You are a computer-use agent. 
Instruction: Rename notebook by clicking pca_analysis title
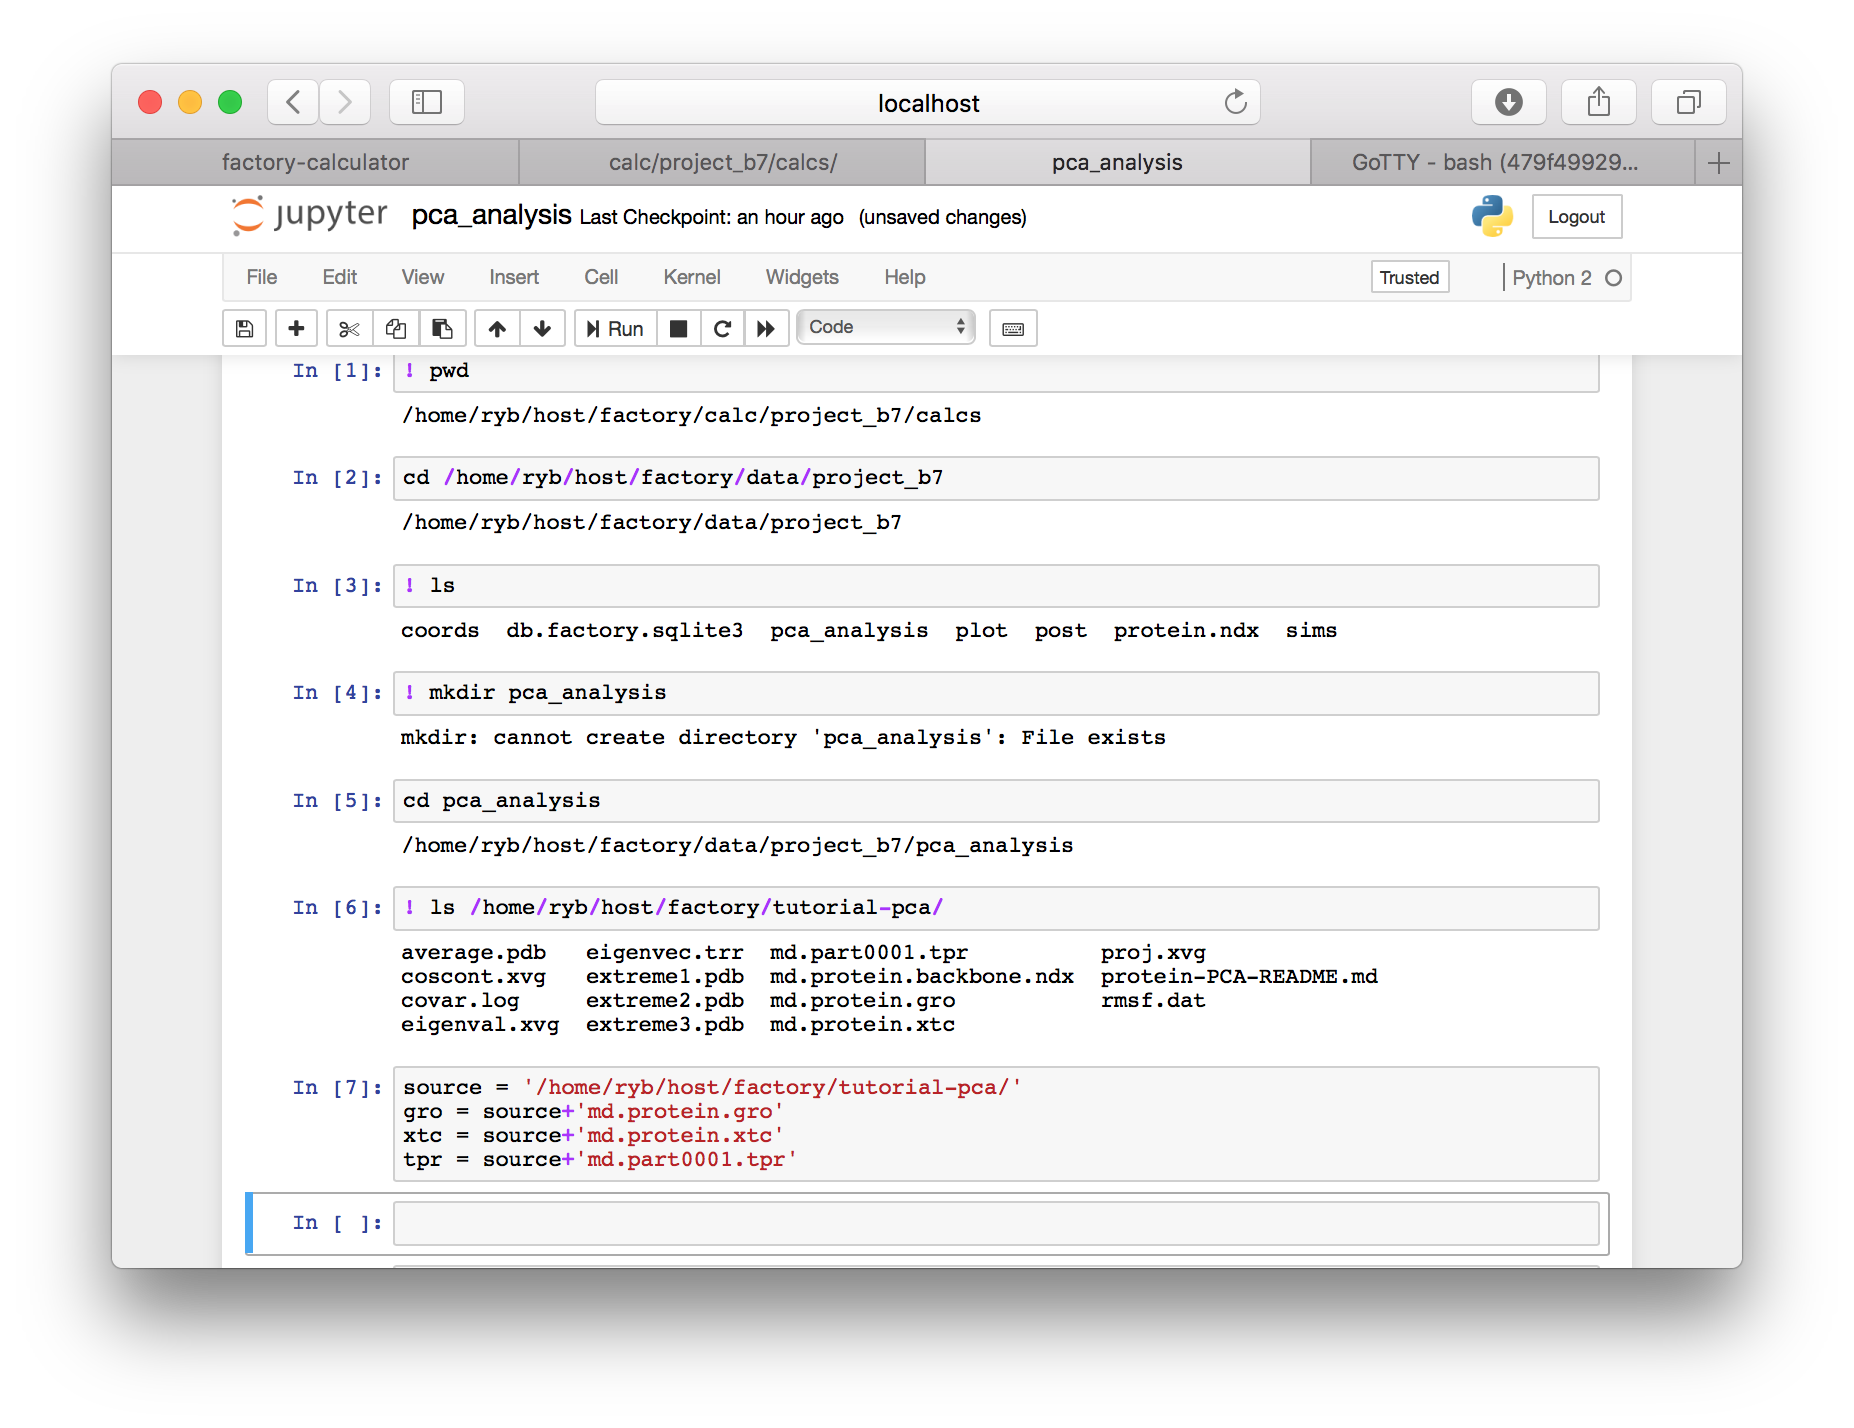(x=491, y=215)
